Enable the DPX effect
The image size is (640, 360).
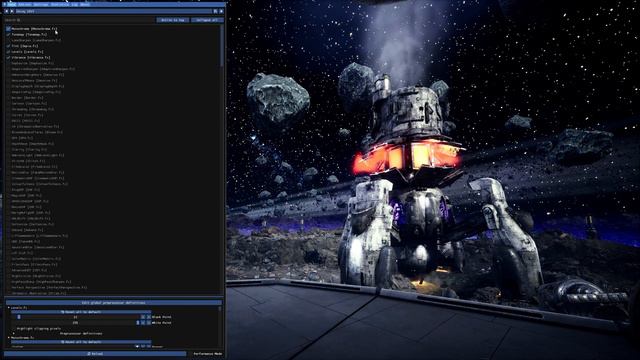click(x=8, y=138)
